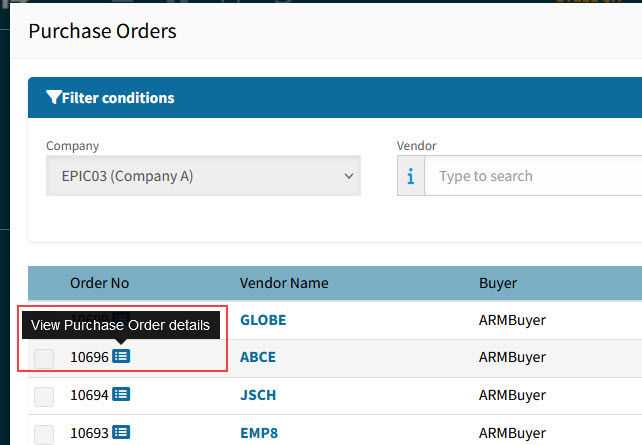The height and width of the screenshot is (445, 642).
Task: Open details icon for order 10696
Action: point(121,356)
